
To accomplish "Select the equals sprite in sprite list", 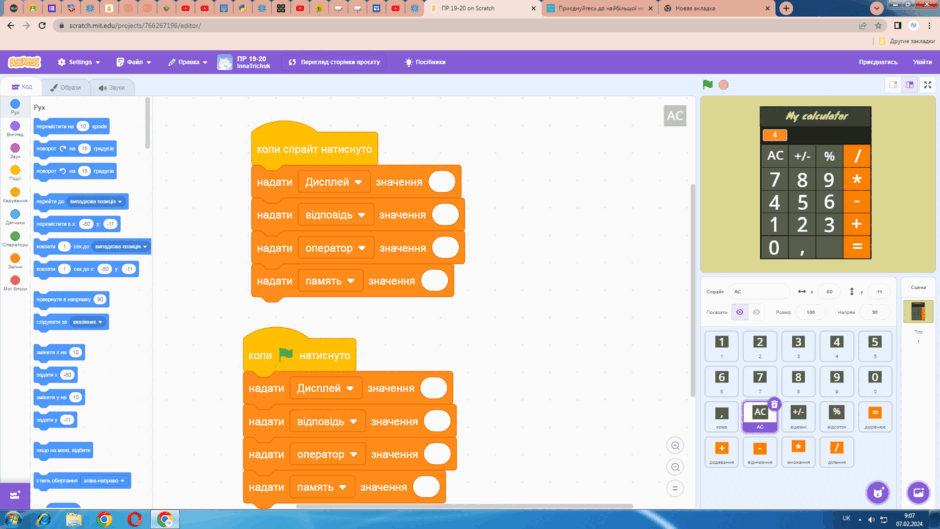I will pos(875,416).
